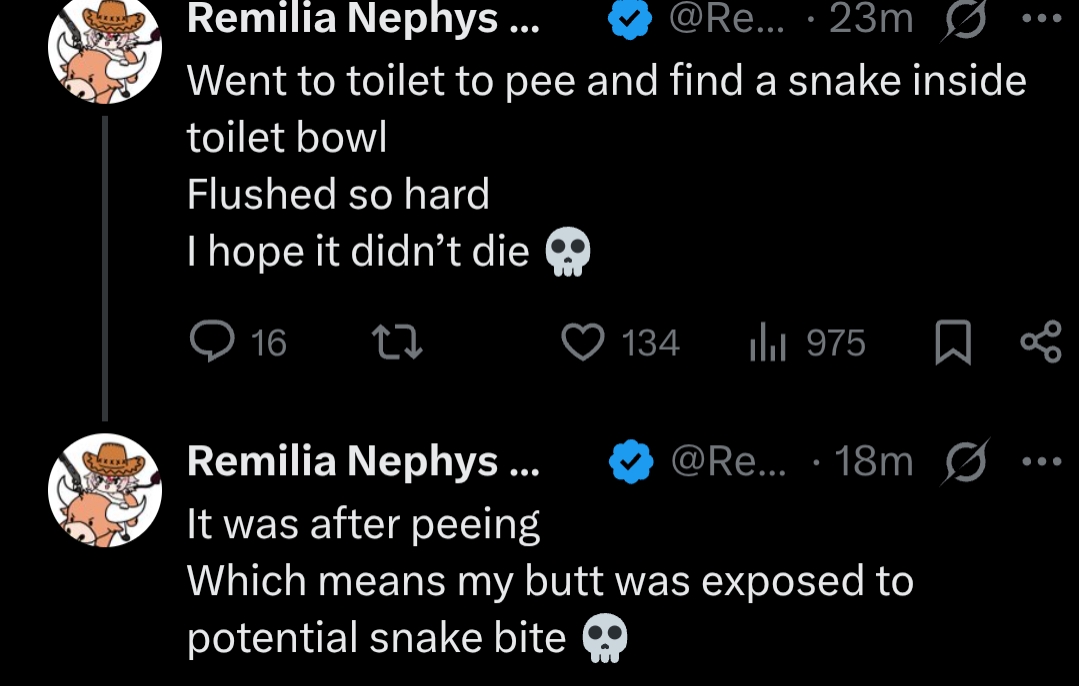The width and height of the screenshot is (1079, 686).
Task: Like the tweet with 134 likes
Action: click(x=585, y=343)
